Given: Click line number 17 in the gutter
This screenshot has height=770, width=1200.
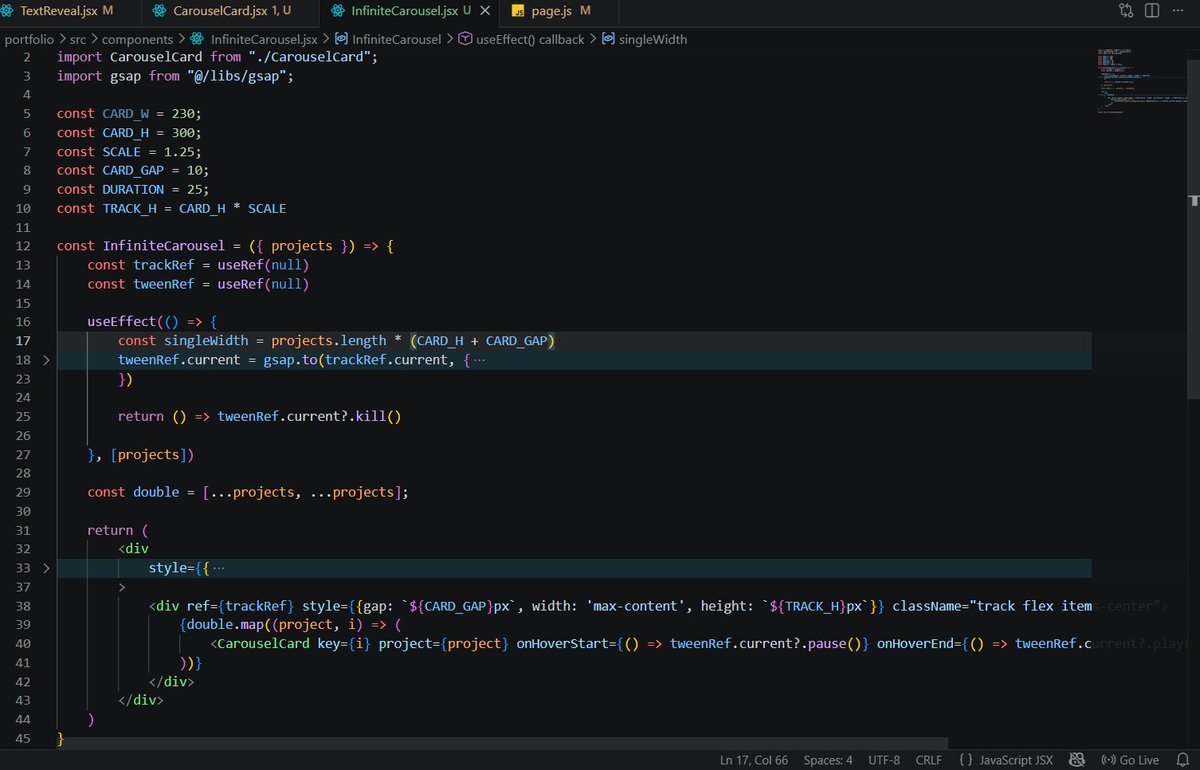Looking at the screenshot, I should point(25,341).
